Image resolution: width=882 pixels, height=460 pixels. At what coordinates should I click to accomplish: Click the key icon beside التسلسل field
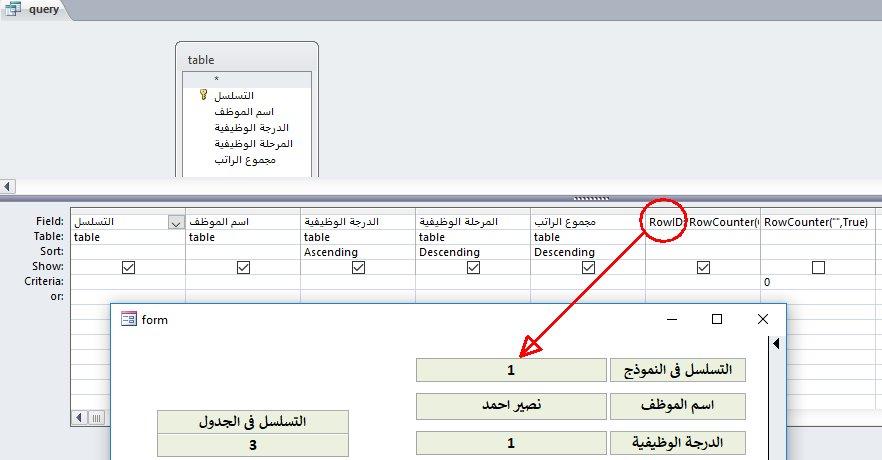point(203,95)
